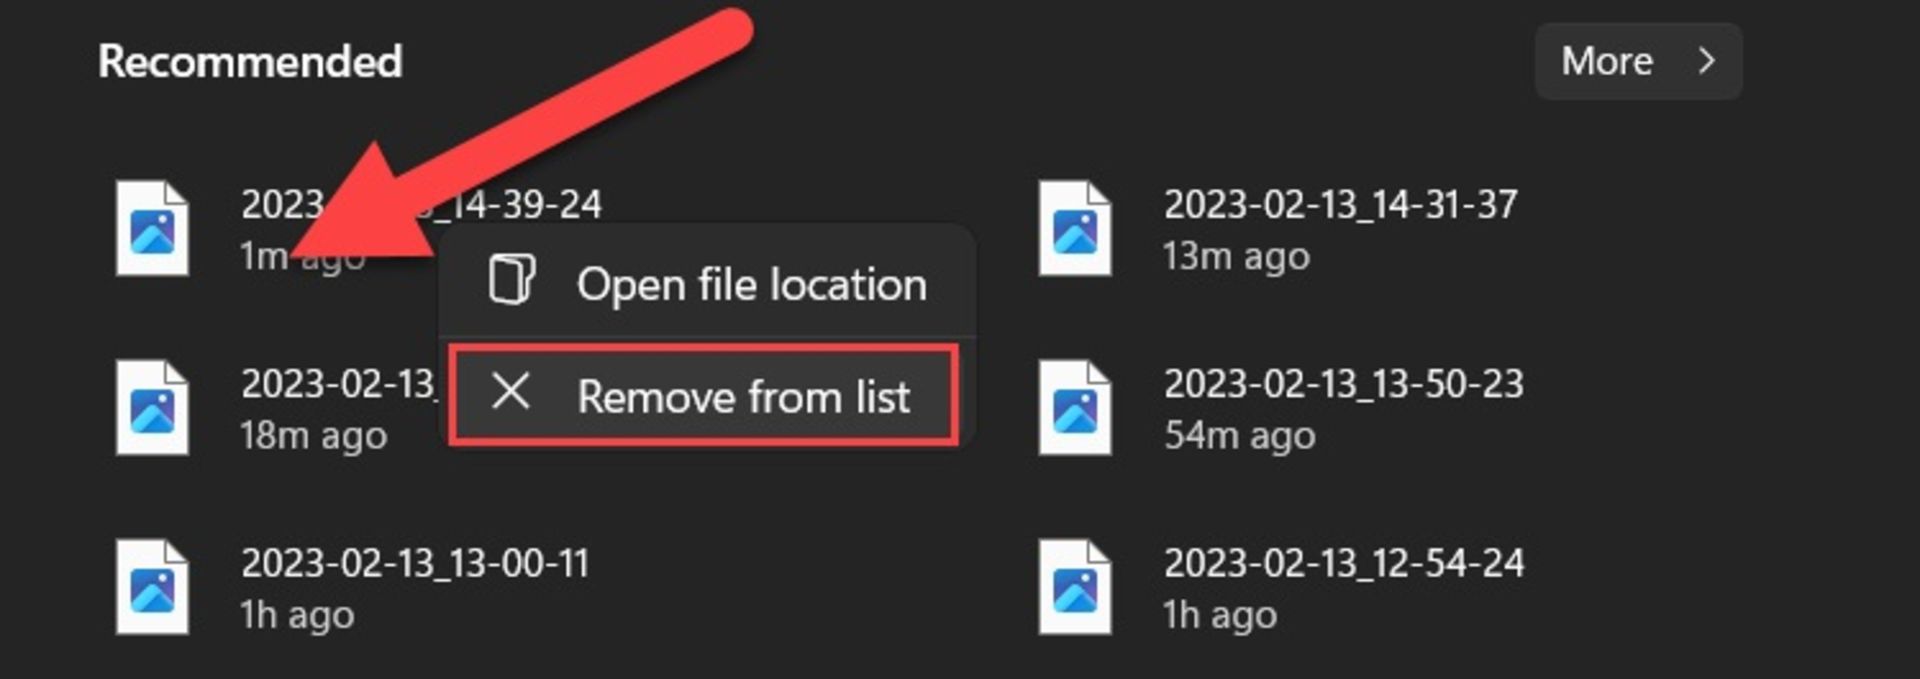The height and width of the screenshot is (679, 1920).
Task: Click the X icon for Remove from list
Action: click(x=511, y=392)
